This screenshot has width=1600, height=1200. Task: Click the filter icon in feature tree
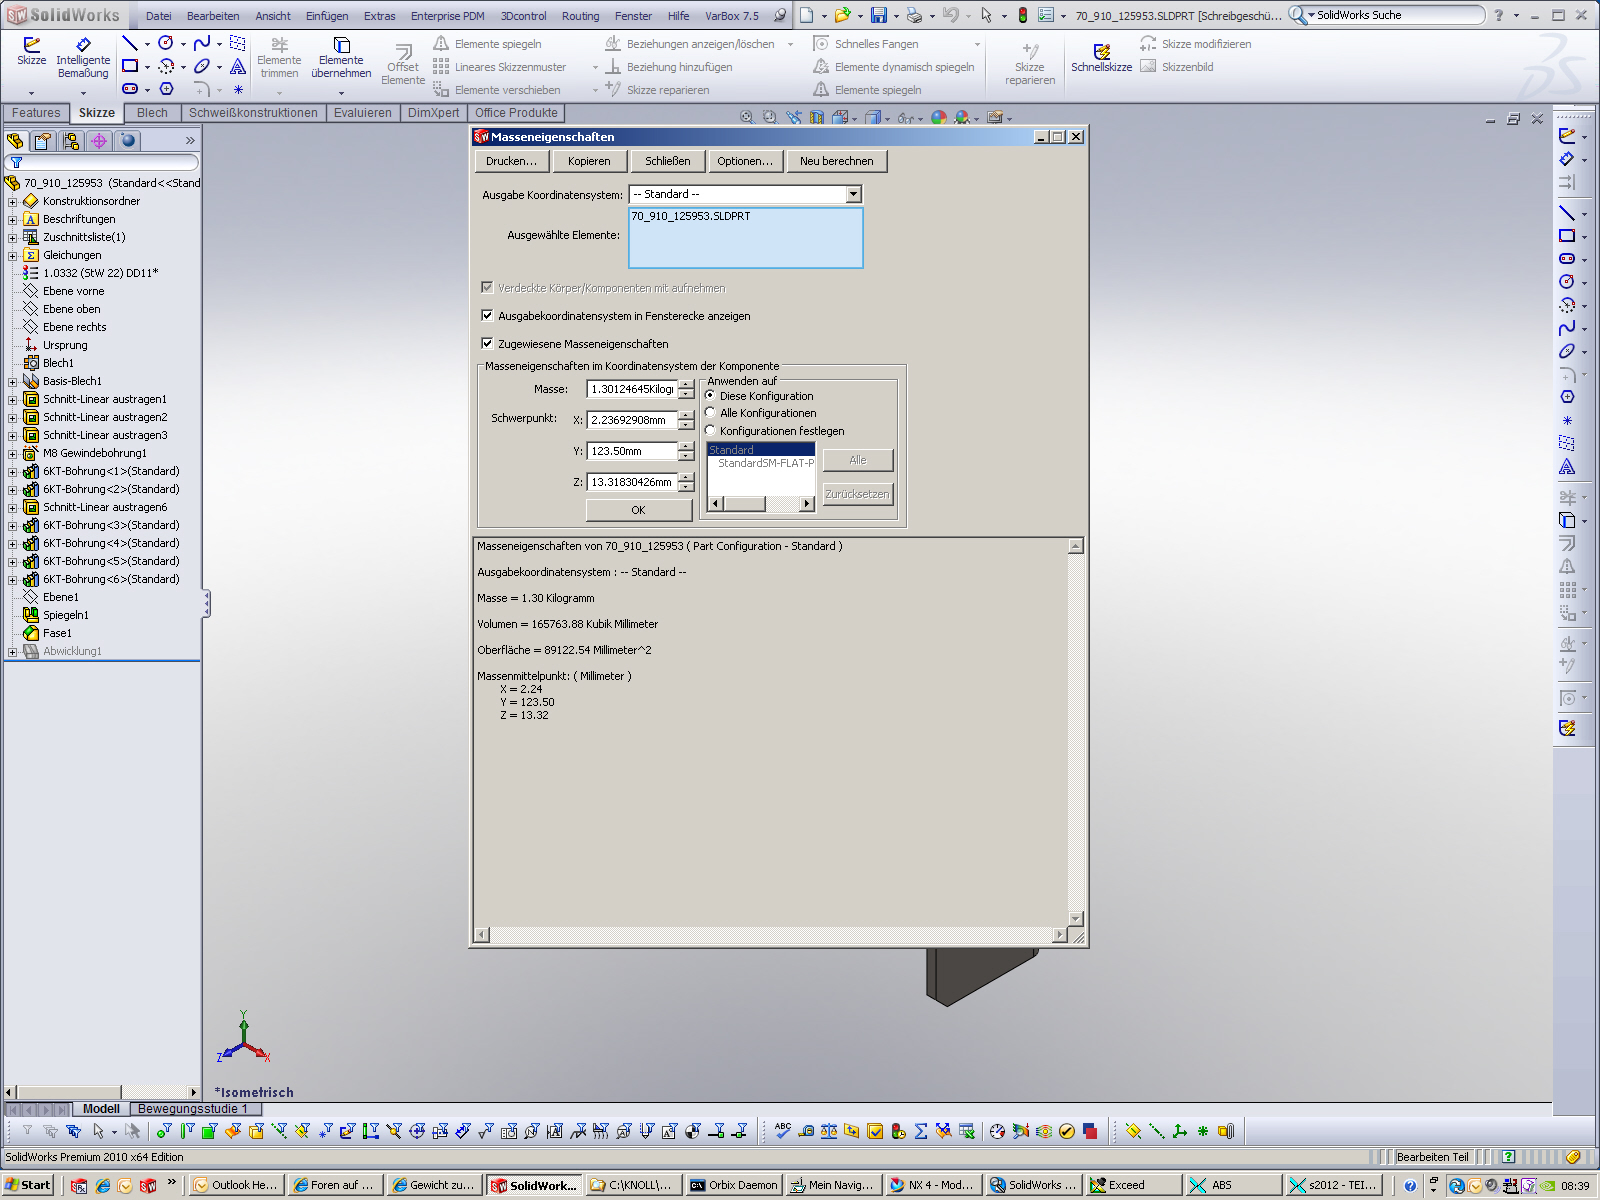[x=16, y=162]
